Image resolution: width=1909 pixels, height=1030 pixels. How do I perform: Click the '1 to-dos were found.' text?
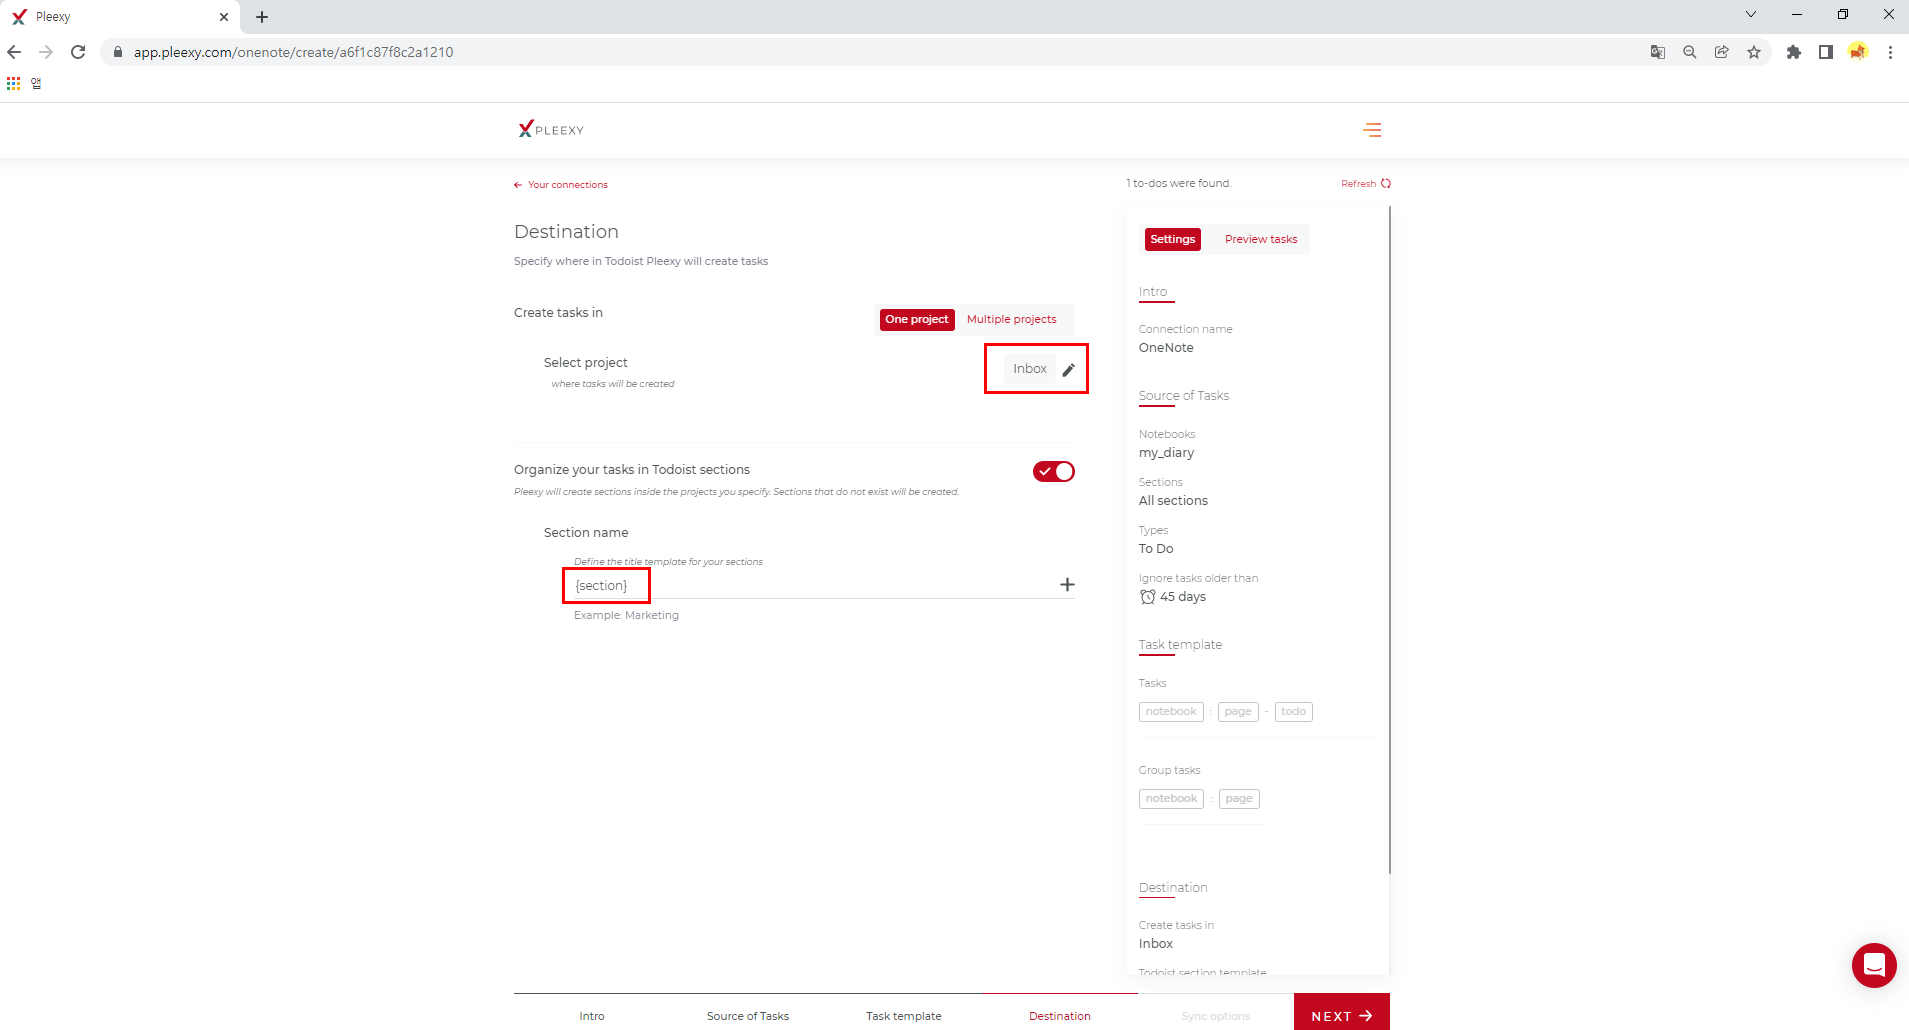(x=1179, y=184)
